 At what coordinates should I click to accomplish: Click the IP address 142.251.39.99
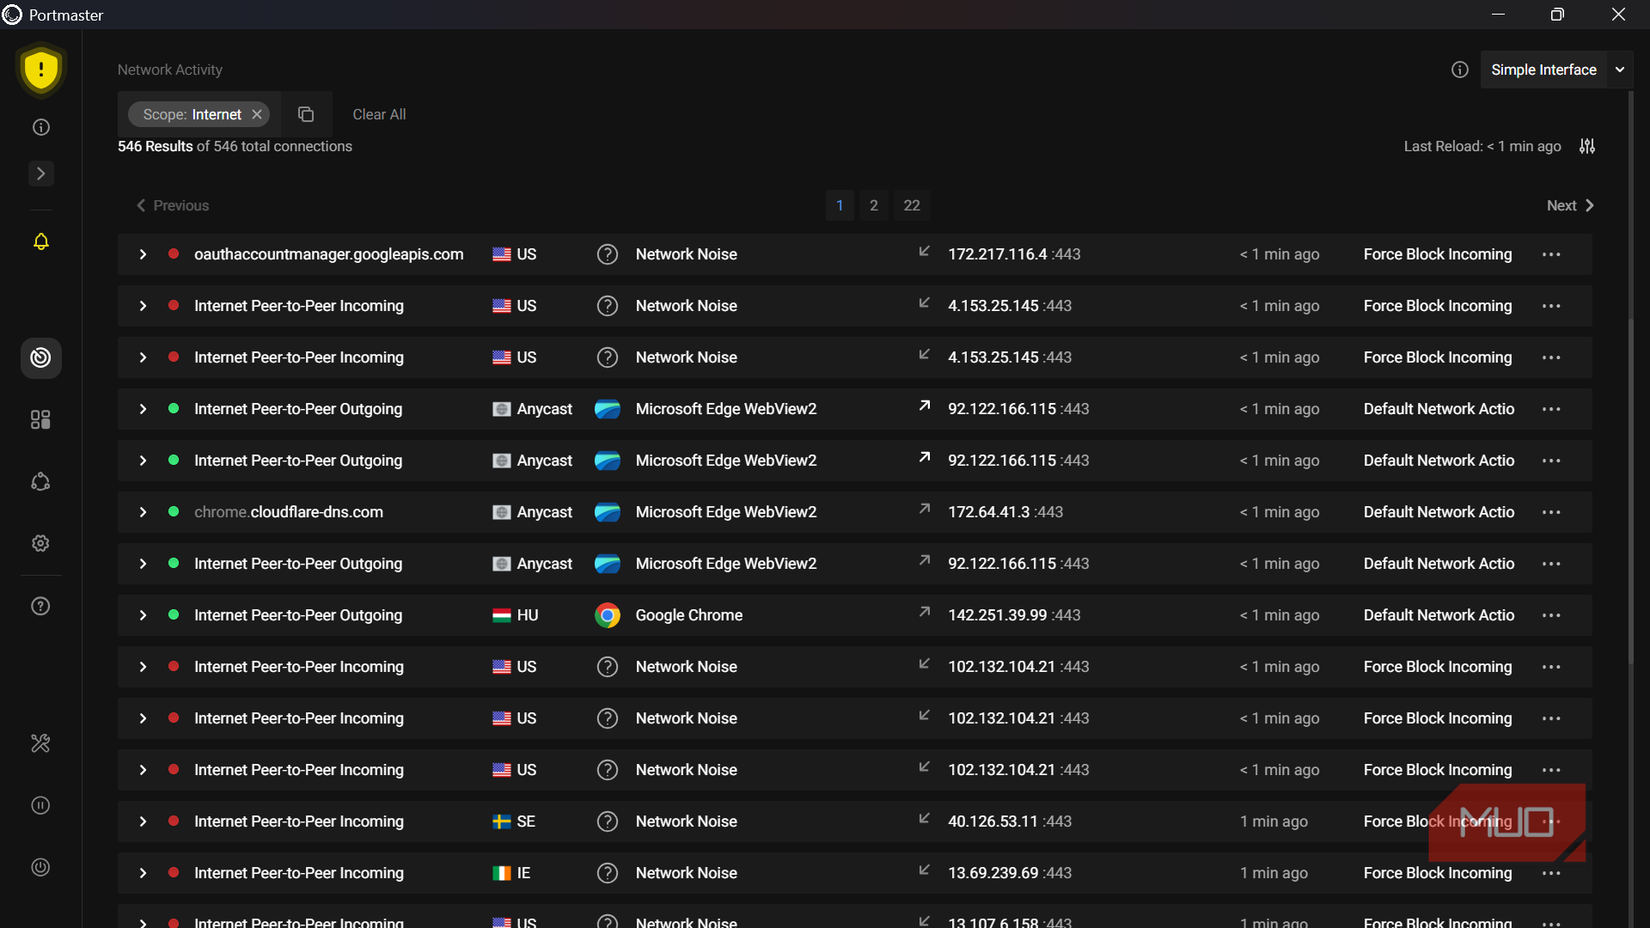pyautogui.click(x=997, y=615)
